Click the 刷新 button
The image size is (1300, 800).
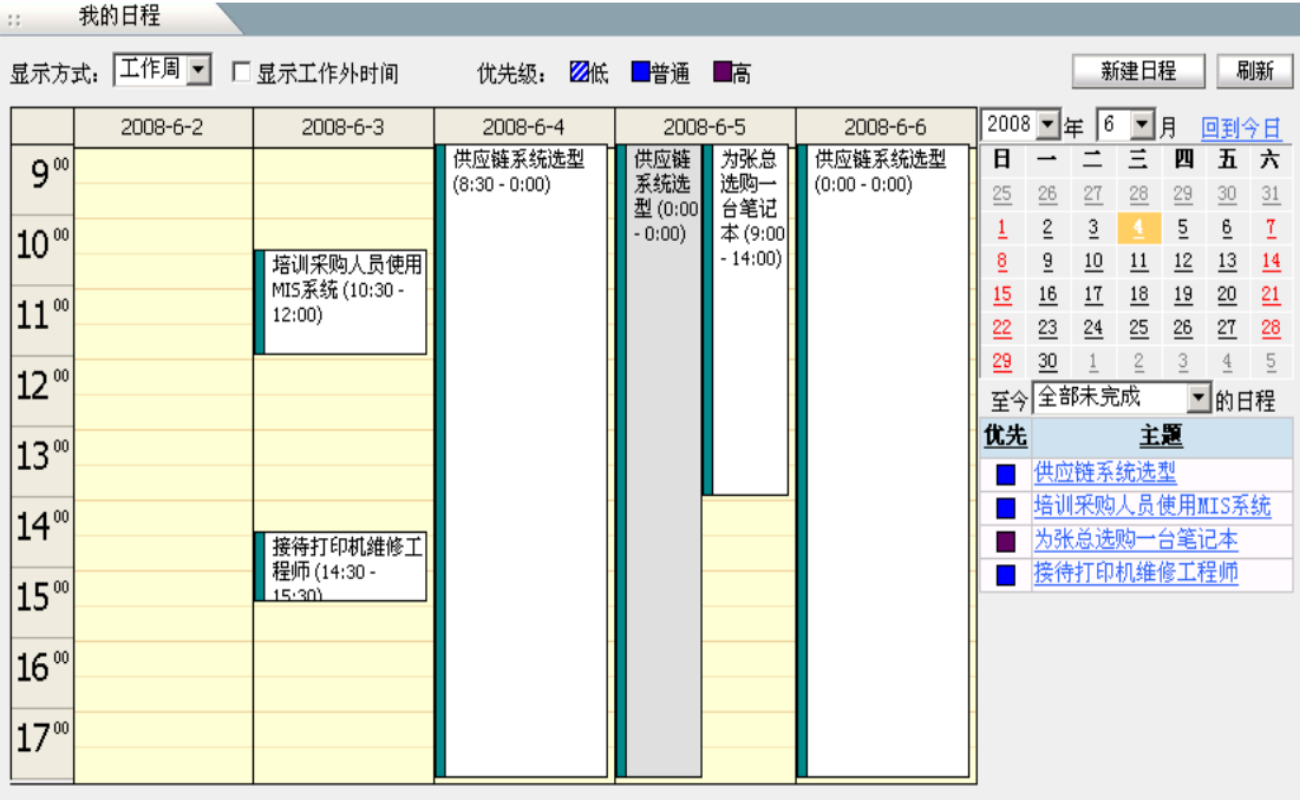1255,71
